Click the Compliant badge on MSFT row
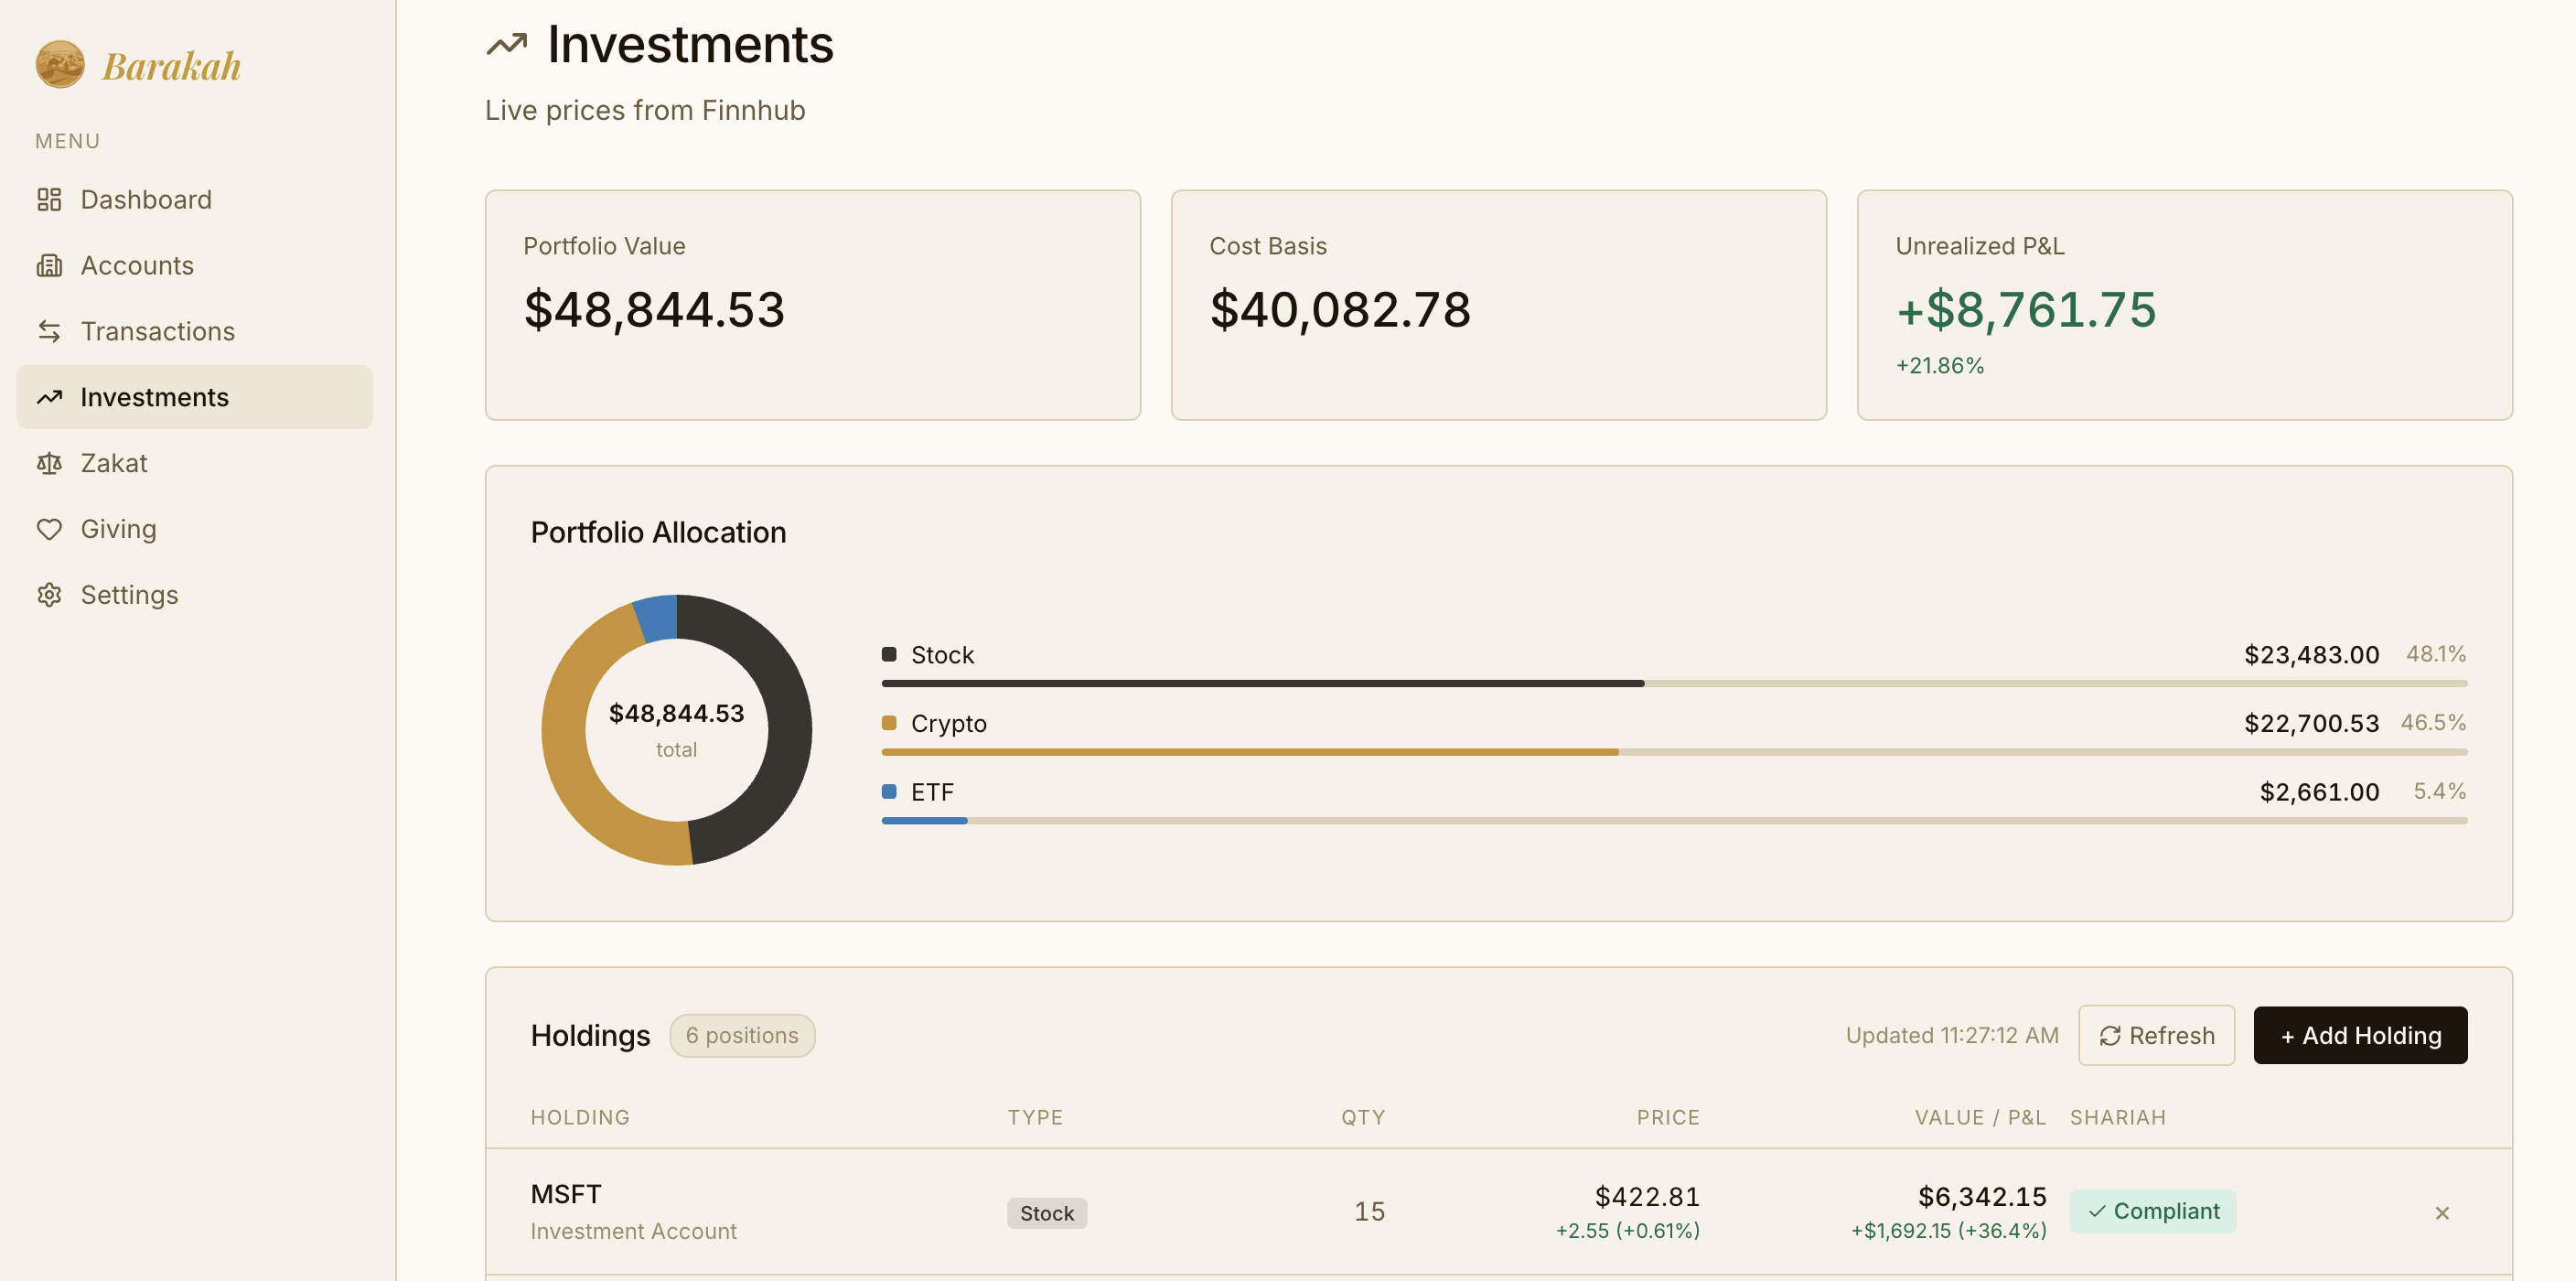Screen dimensions: 2576x1281 (2152, 1211)
